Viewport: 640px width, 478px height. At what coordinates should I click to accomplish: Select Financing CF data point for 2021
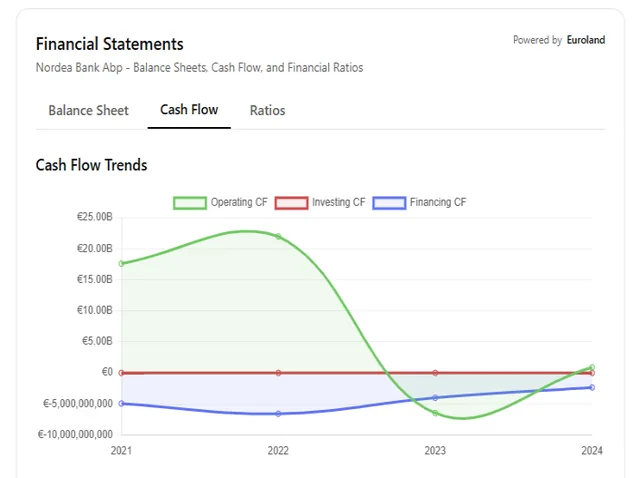point(122,403)
